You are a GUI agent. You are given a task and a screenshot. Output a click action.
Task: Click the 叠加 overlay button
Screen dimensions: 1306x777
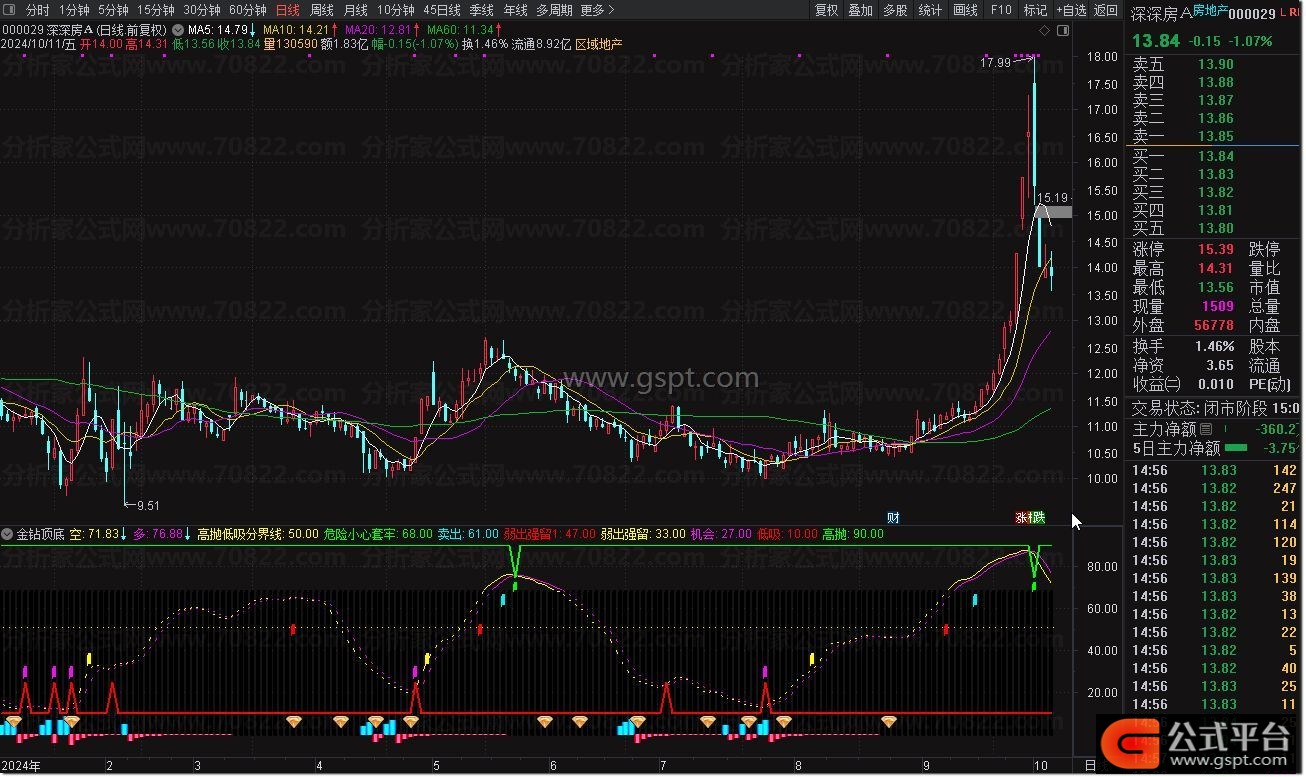tap(860, 10)
